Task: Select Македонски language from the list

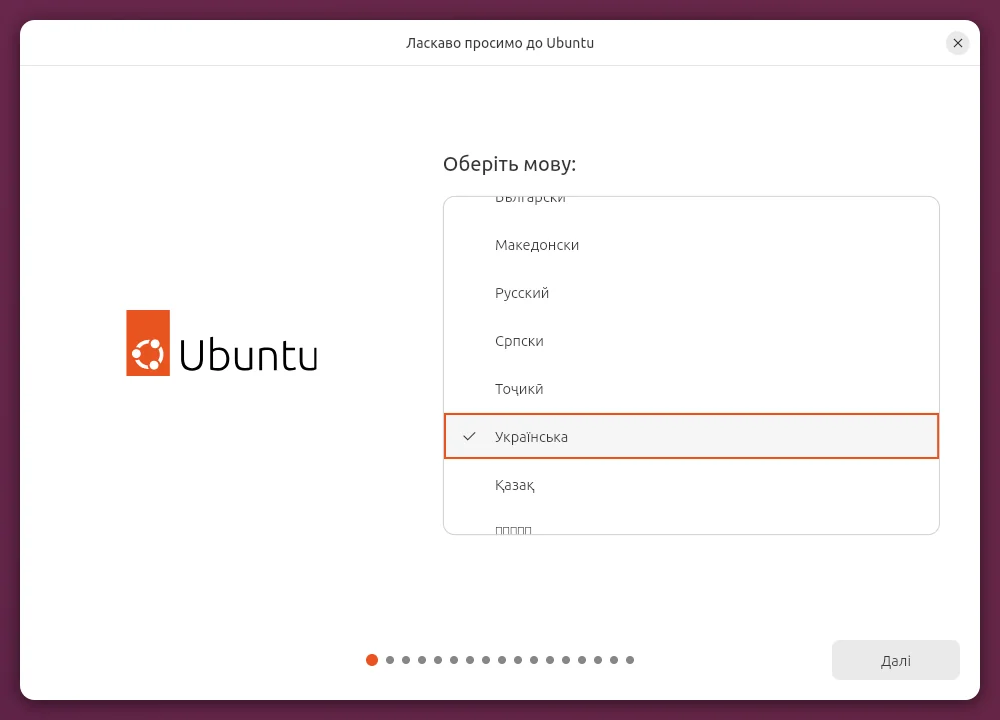Action: pyautogui.click(x=691, y=245)
